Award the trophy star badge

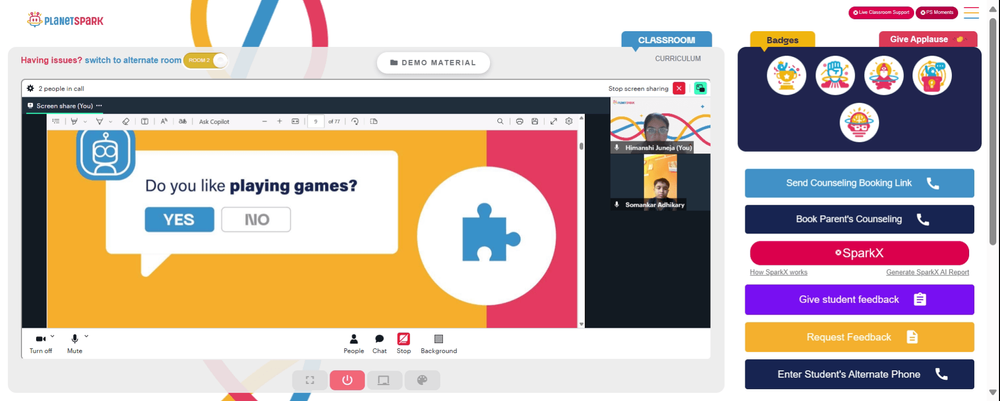(786, 75)
